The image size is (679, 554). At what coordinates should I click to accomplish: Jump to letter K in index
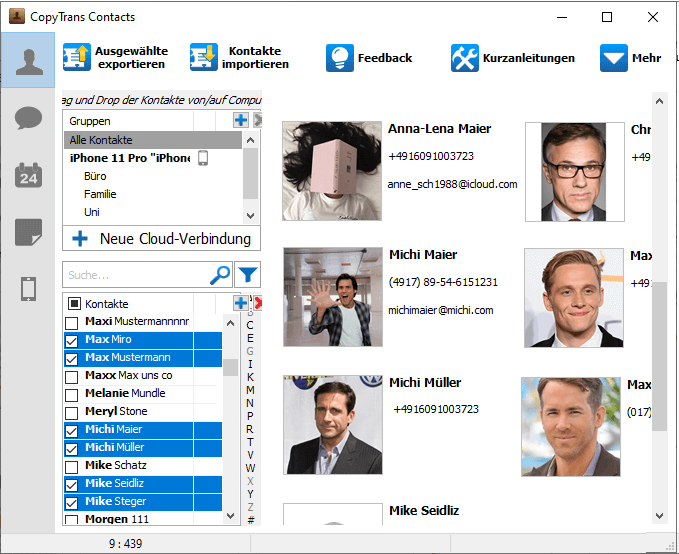pos(250,377)
